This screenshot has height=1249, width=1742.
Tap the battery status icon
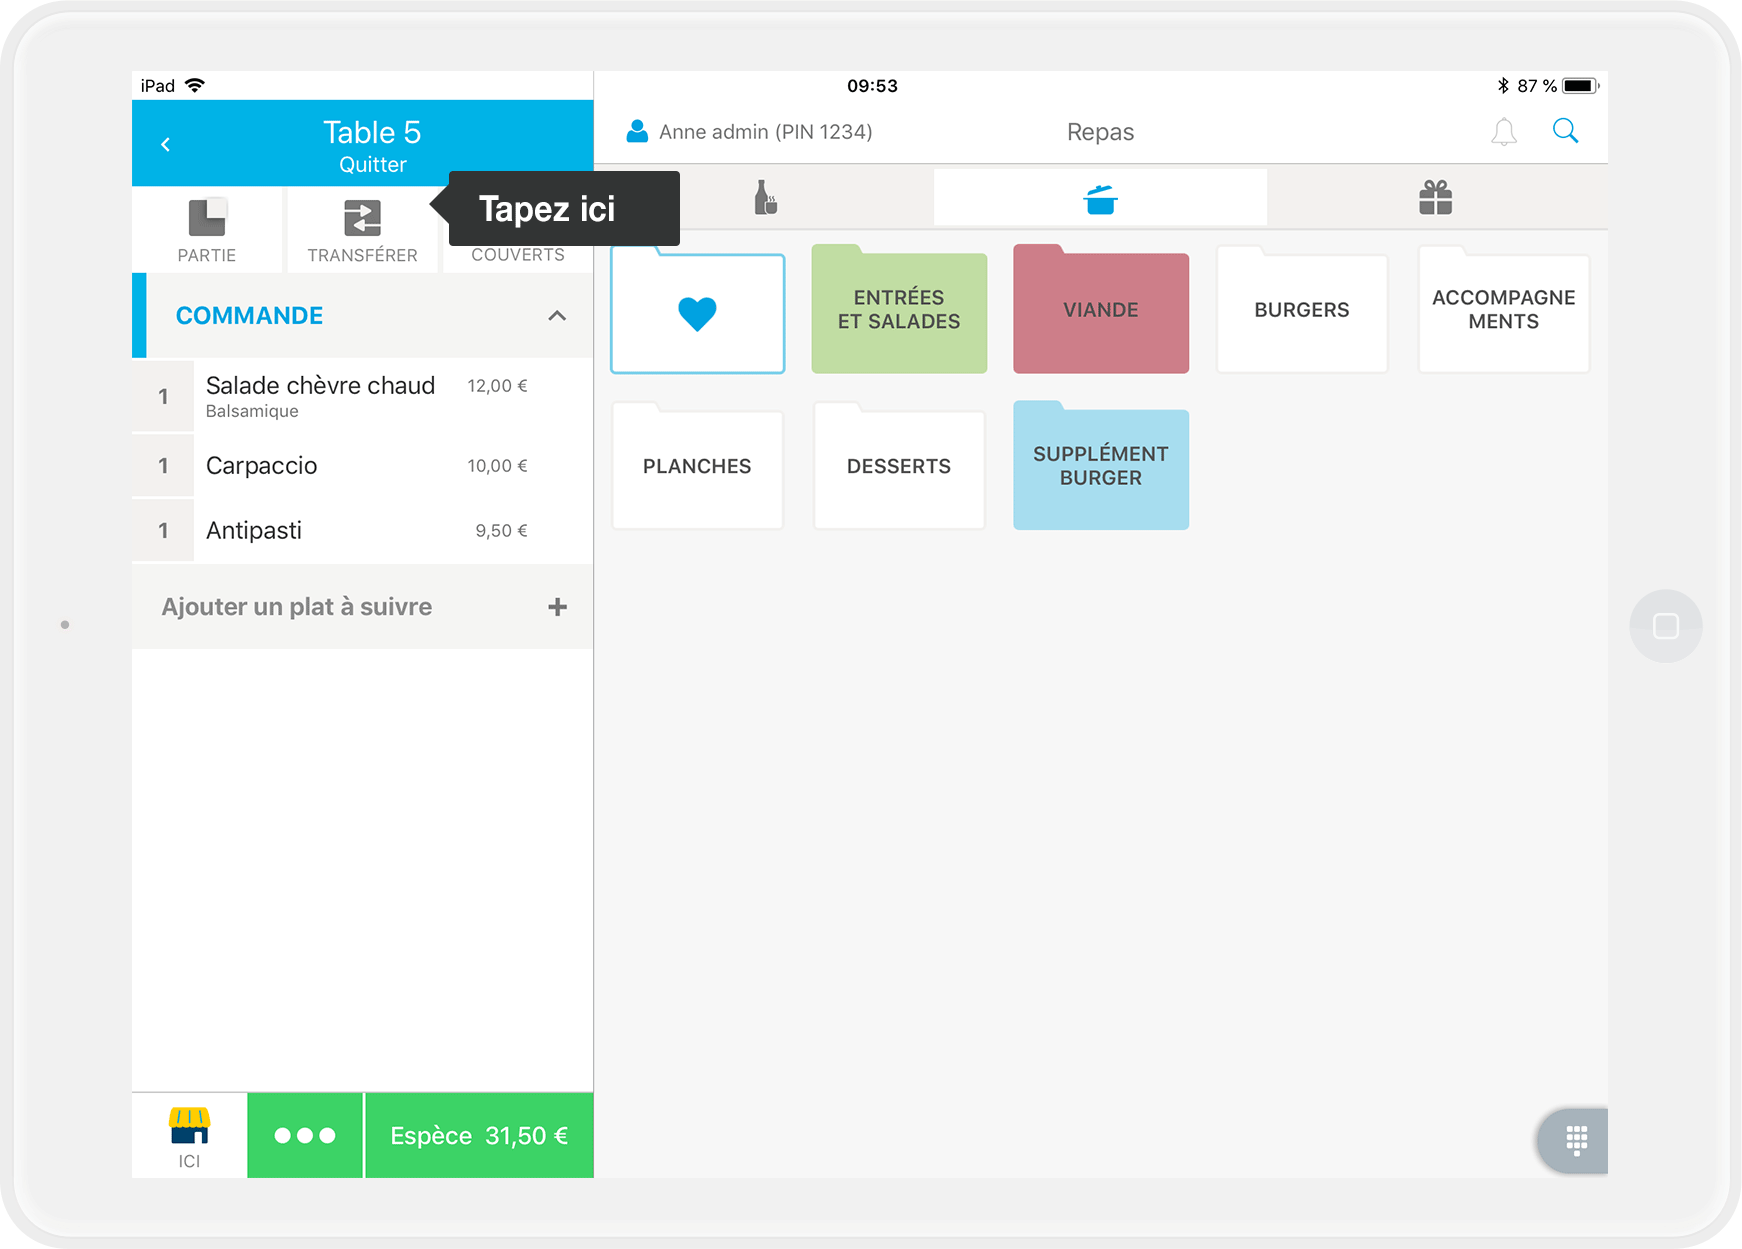[x=1581, y=86]
